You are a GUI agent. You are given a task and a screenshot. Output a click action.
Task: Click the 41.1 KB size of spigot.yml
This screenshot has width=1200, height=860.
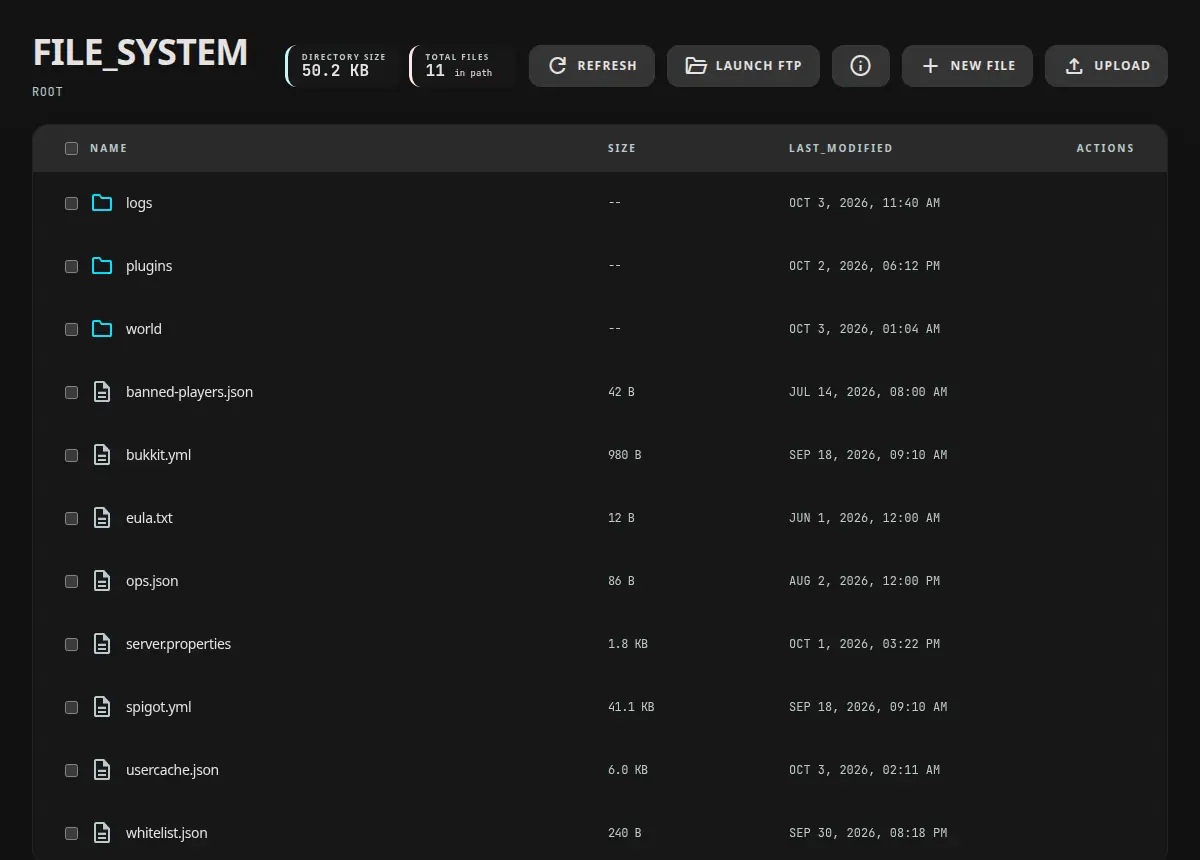pos(631,707)
